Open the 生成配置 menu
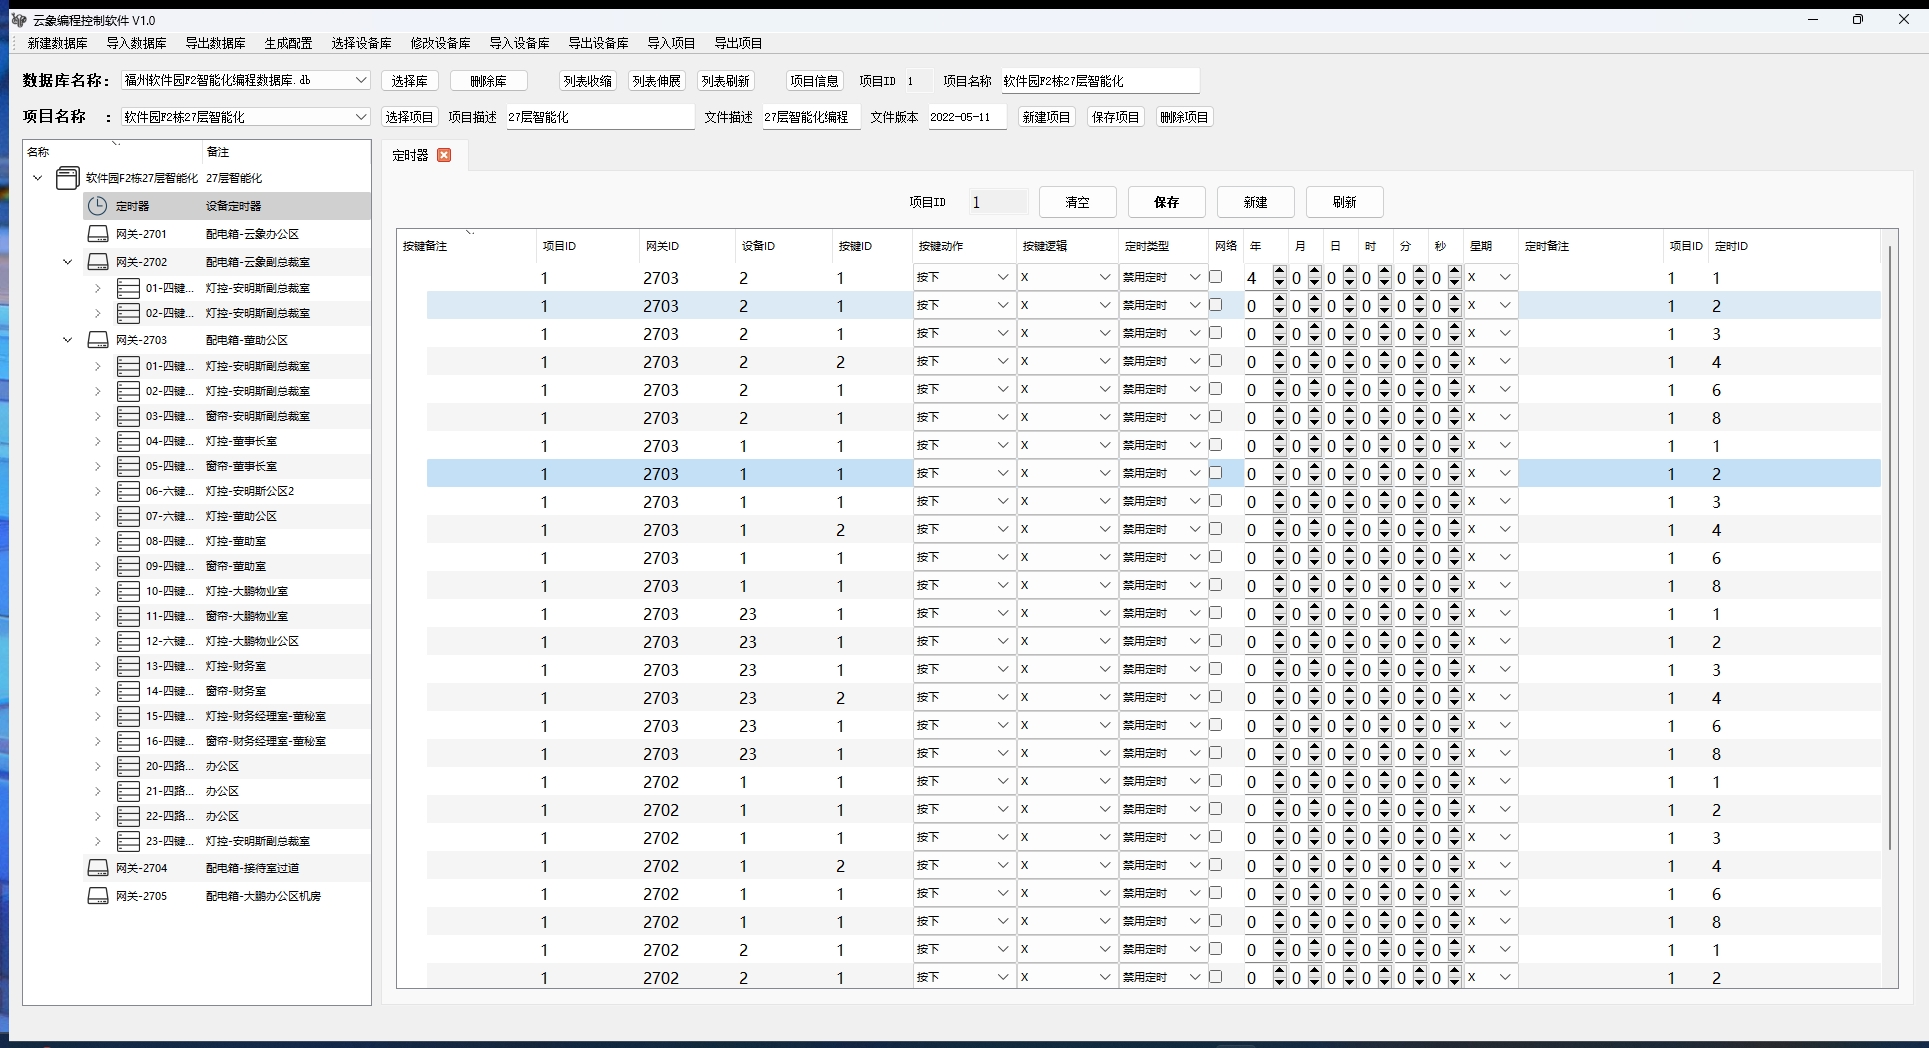The image size is (1929, 1048). (x=288, y=43)
